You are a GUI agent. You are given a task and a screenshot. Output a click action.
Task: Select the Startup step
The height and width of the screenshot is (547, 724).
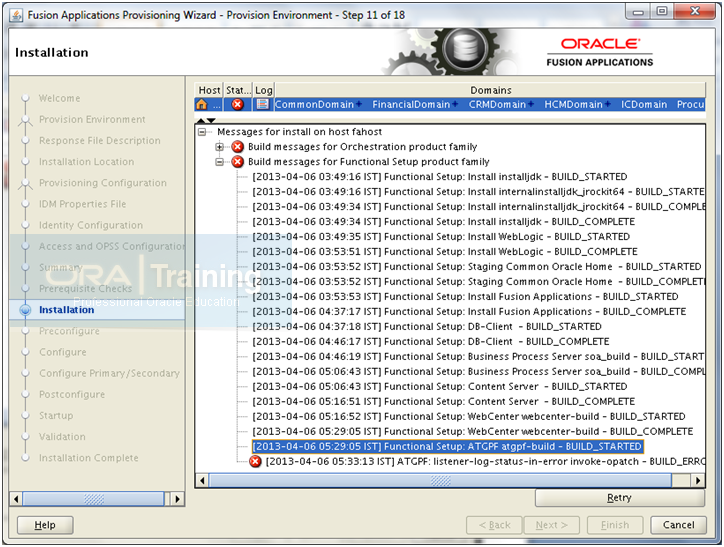[x=56, y=415]
